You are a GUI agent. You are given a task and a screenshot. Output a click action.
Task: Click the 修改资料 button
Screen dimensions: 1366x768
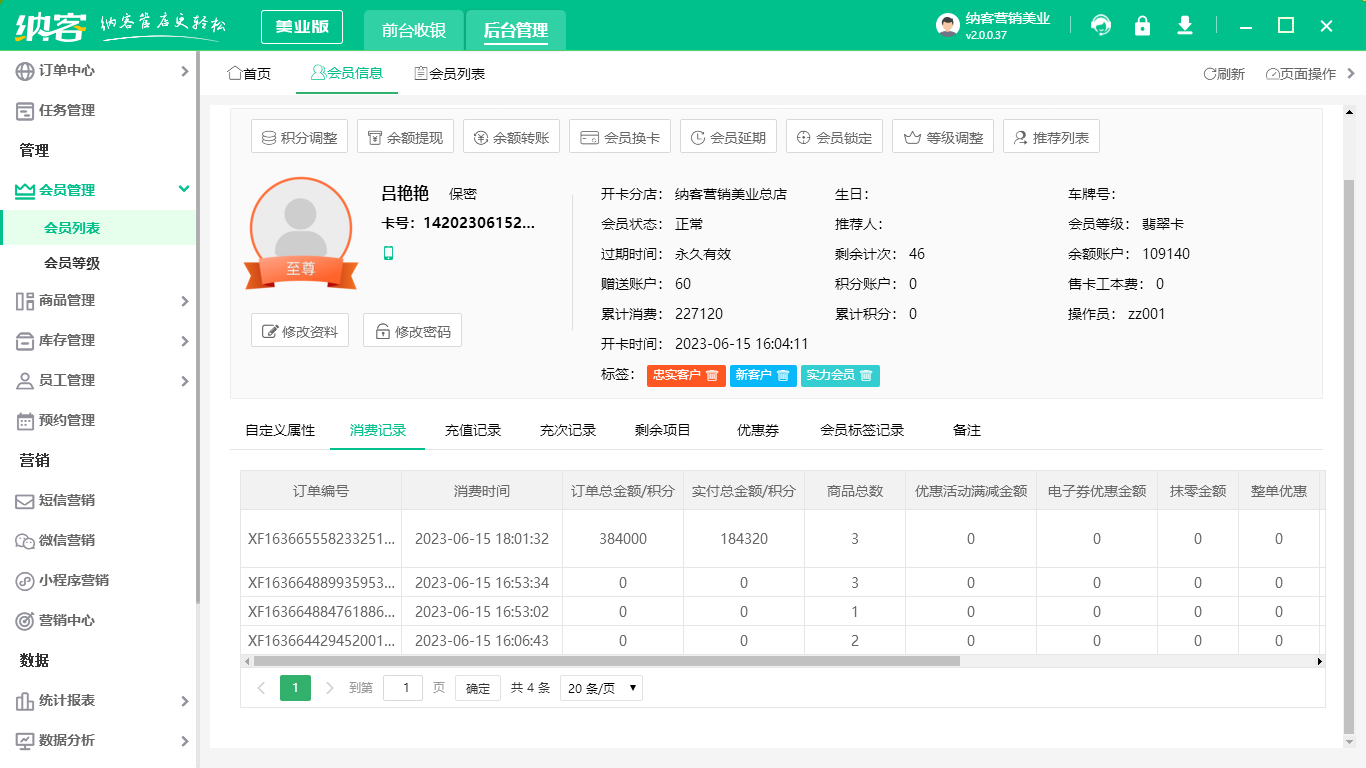click(x=299, y=330)
